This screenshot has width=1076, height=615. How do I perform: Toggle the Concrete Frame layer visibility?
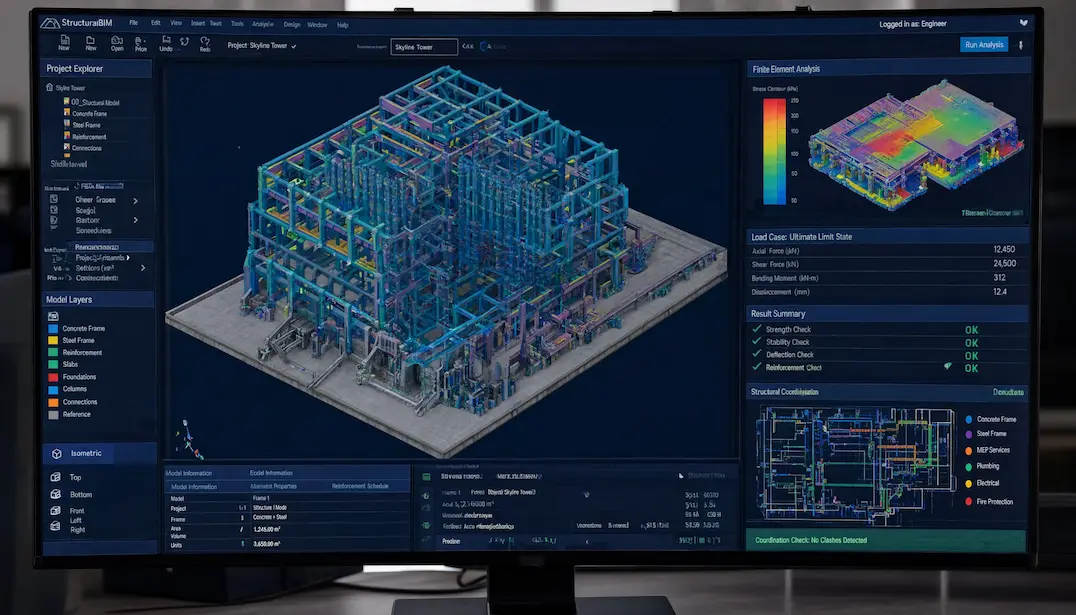[x=53, y=328]
